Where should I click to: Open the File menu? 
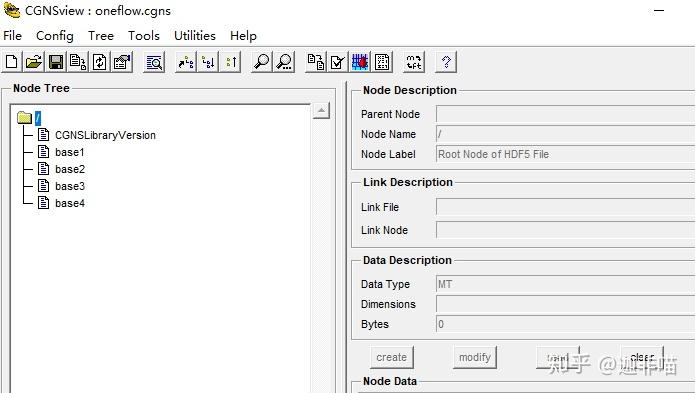coord(12,35)
